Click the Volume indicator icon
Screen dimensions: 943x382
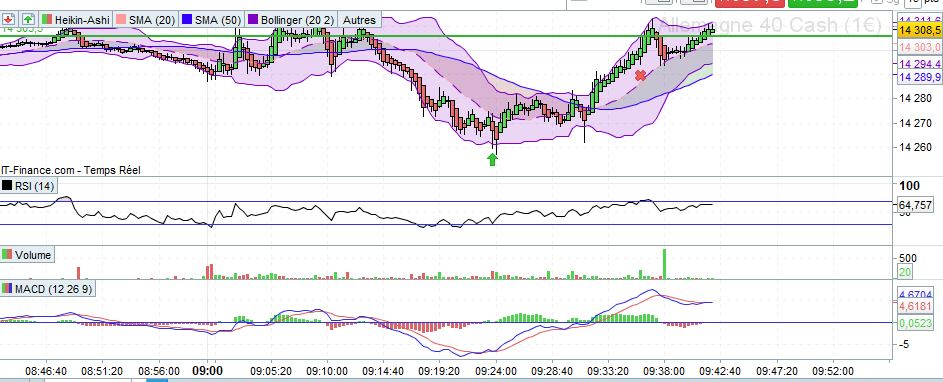pos(7,254)
